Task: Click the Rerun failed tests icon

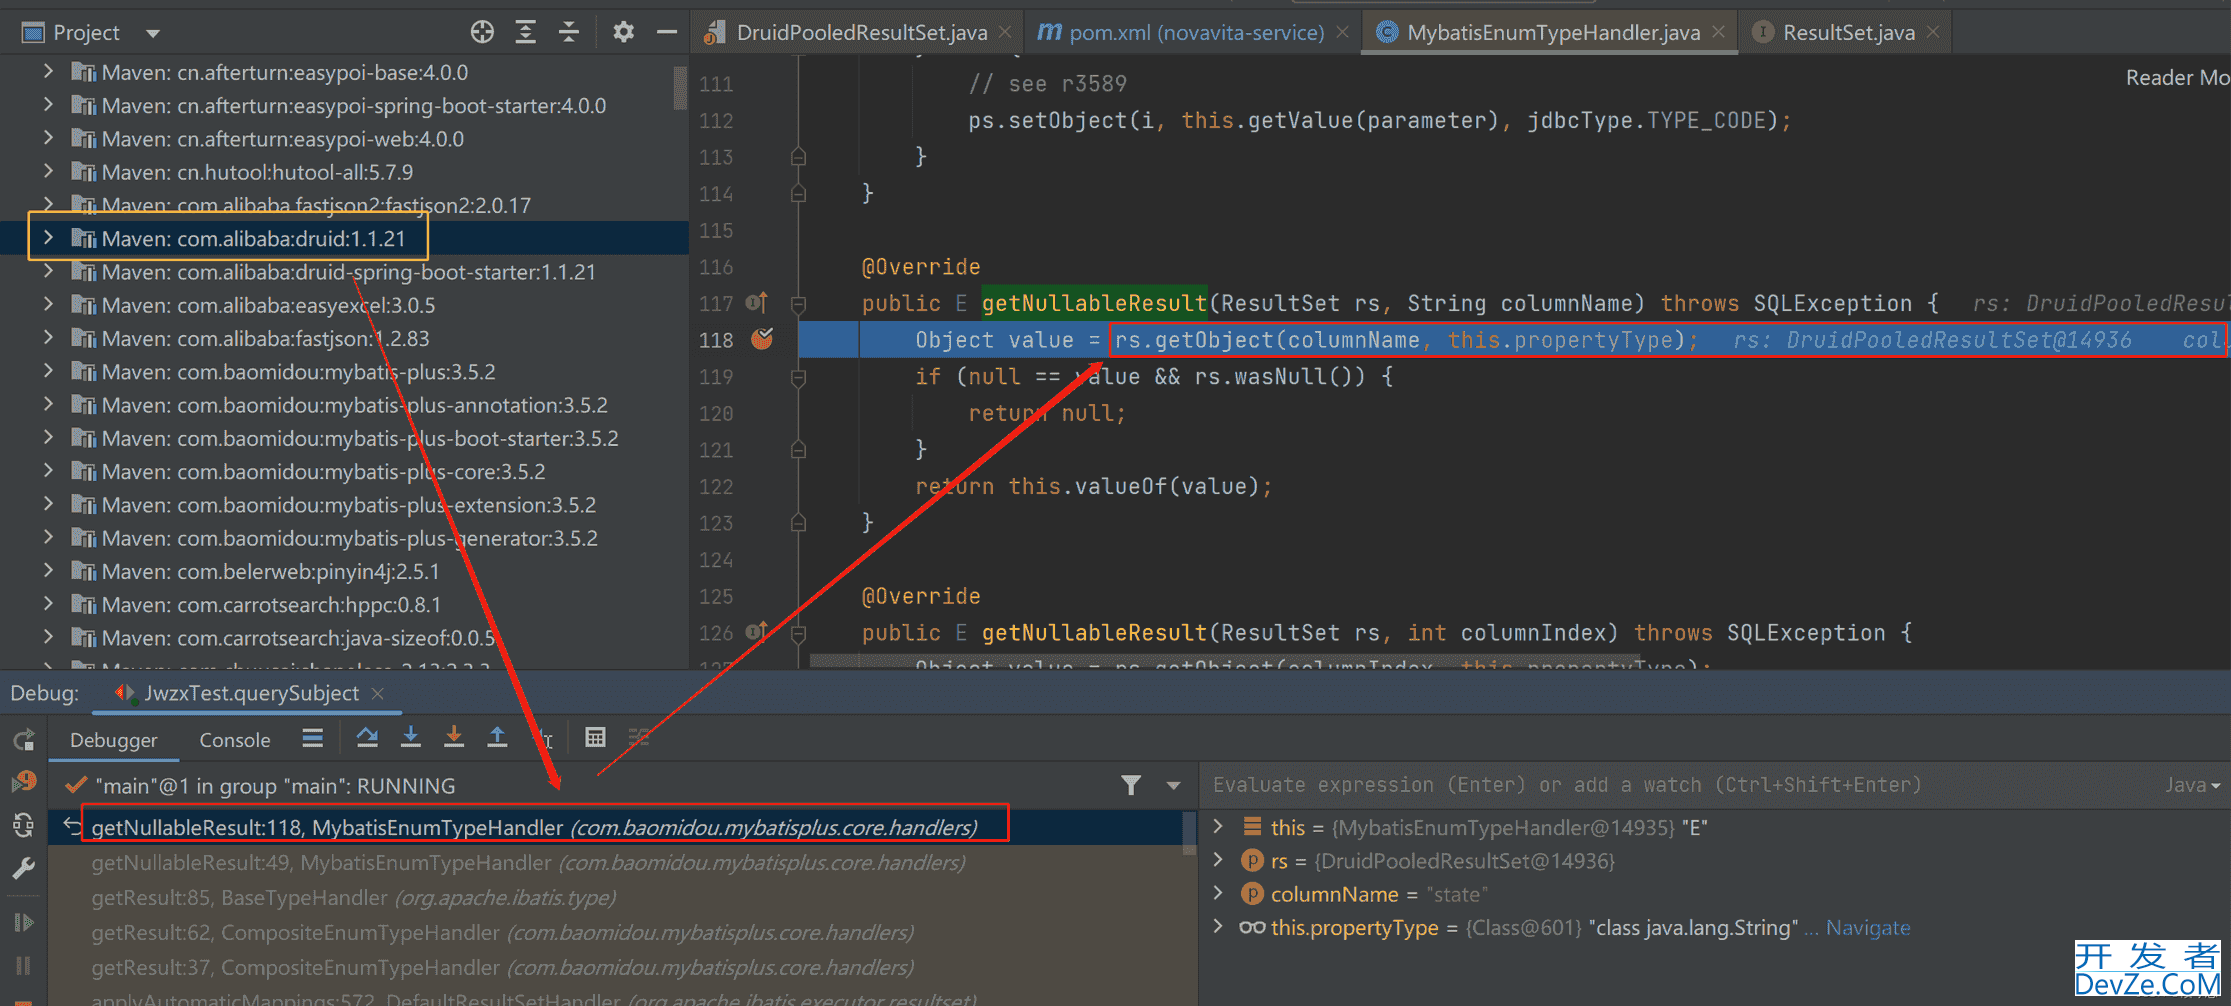Action: pos(24,781)
